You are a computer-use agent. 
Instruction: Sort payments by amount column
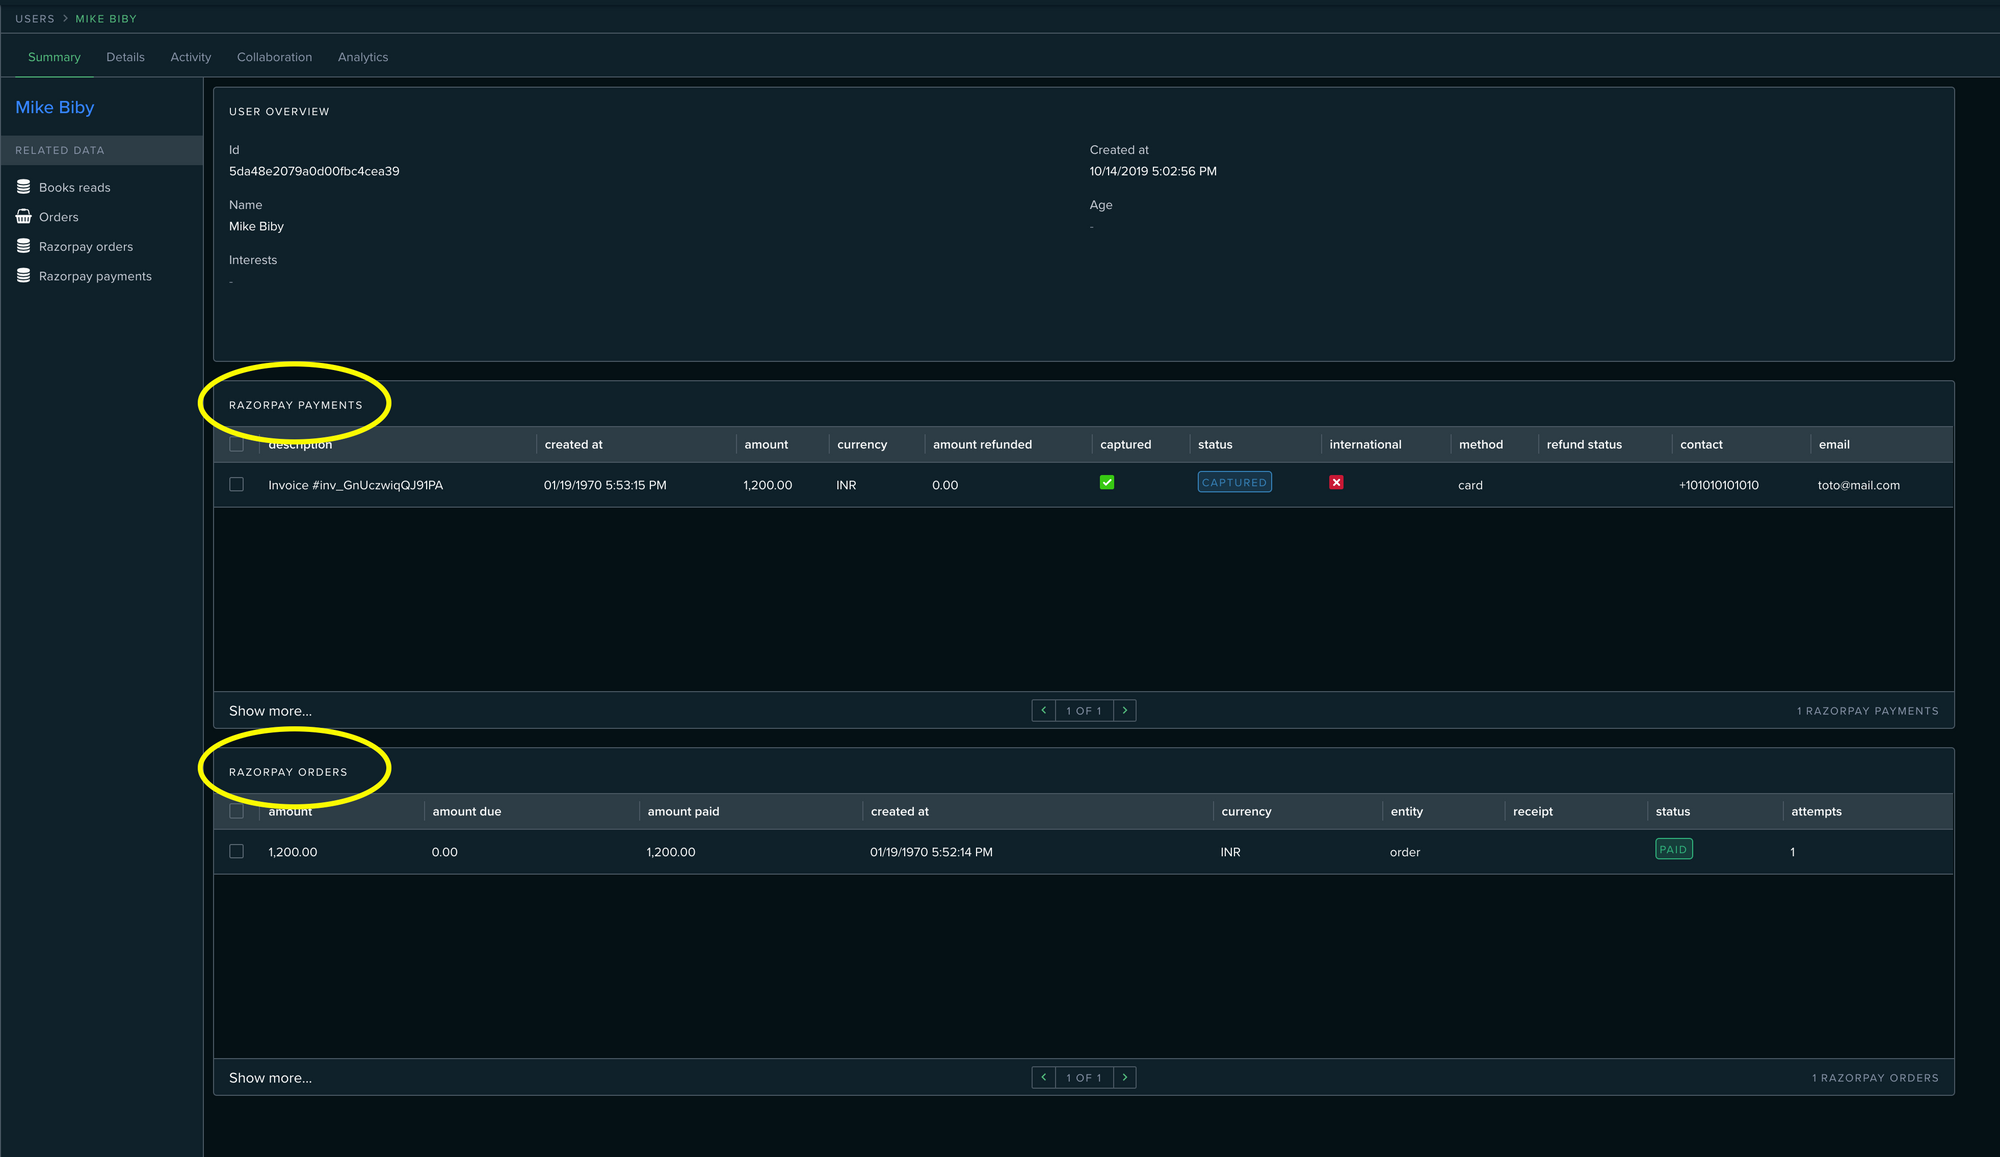tap(766, 445)
